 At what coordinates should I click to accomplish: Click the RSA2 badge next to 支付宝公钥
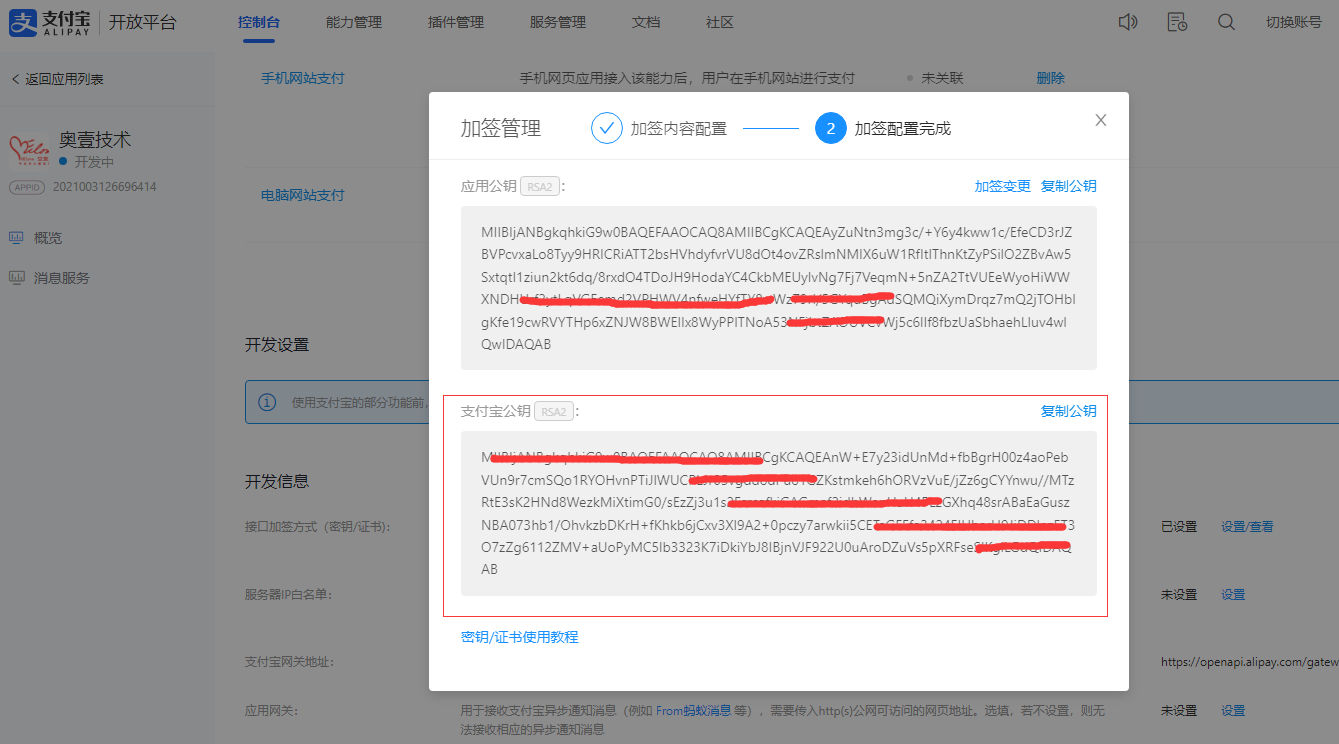pyautogui.click(x=554, y=411)
